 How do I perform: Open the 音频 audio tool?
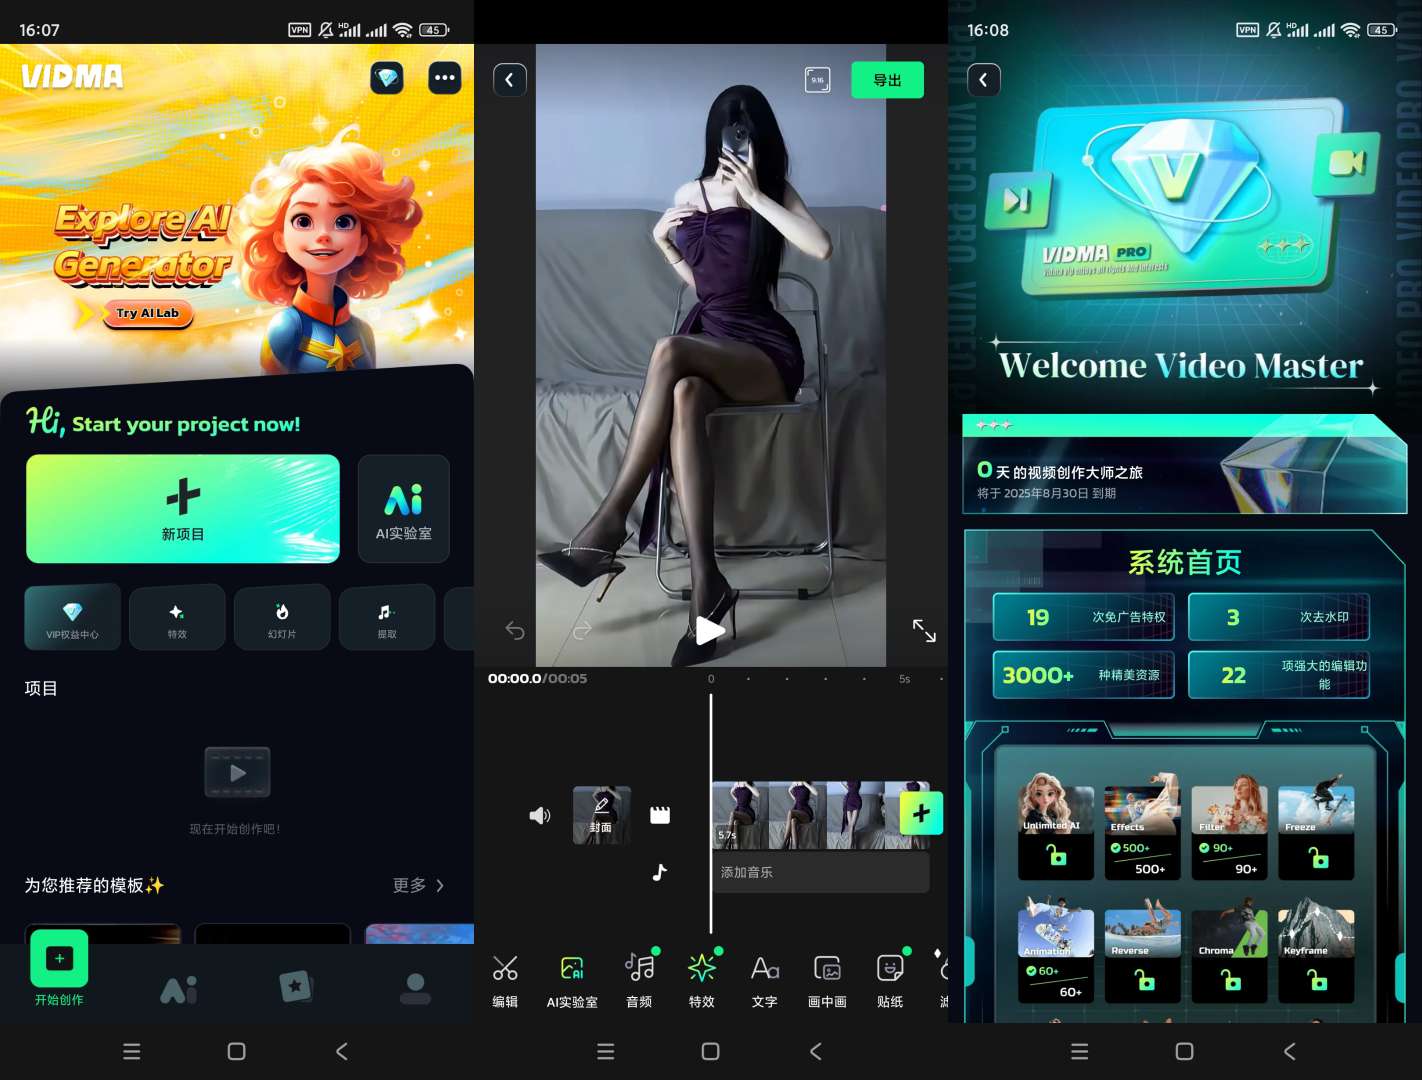click(x=639, y=980)
